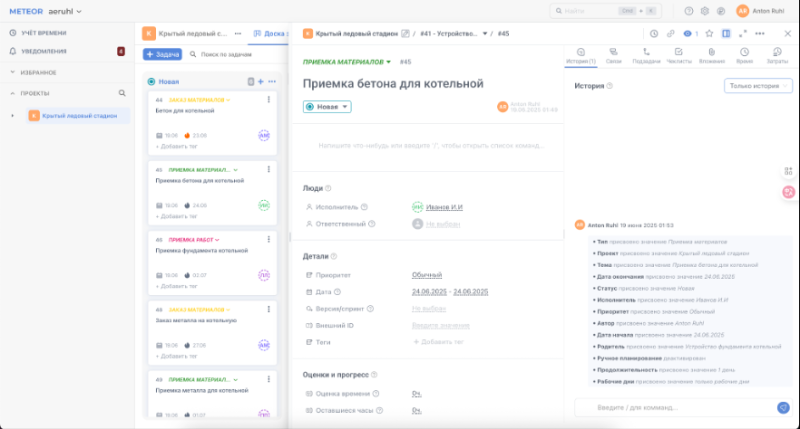Copy task link via chain icon
The image size is (800, 429).
pyautogui.click(x=670, y=34)
